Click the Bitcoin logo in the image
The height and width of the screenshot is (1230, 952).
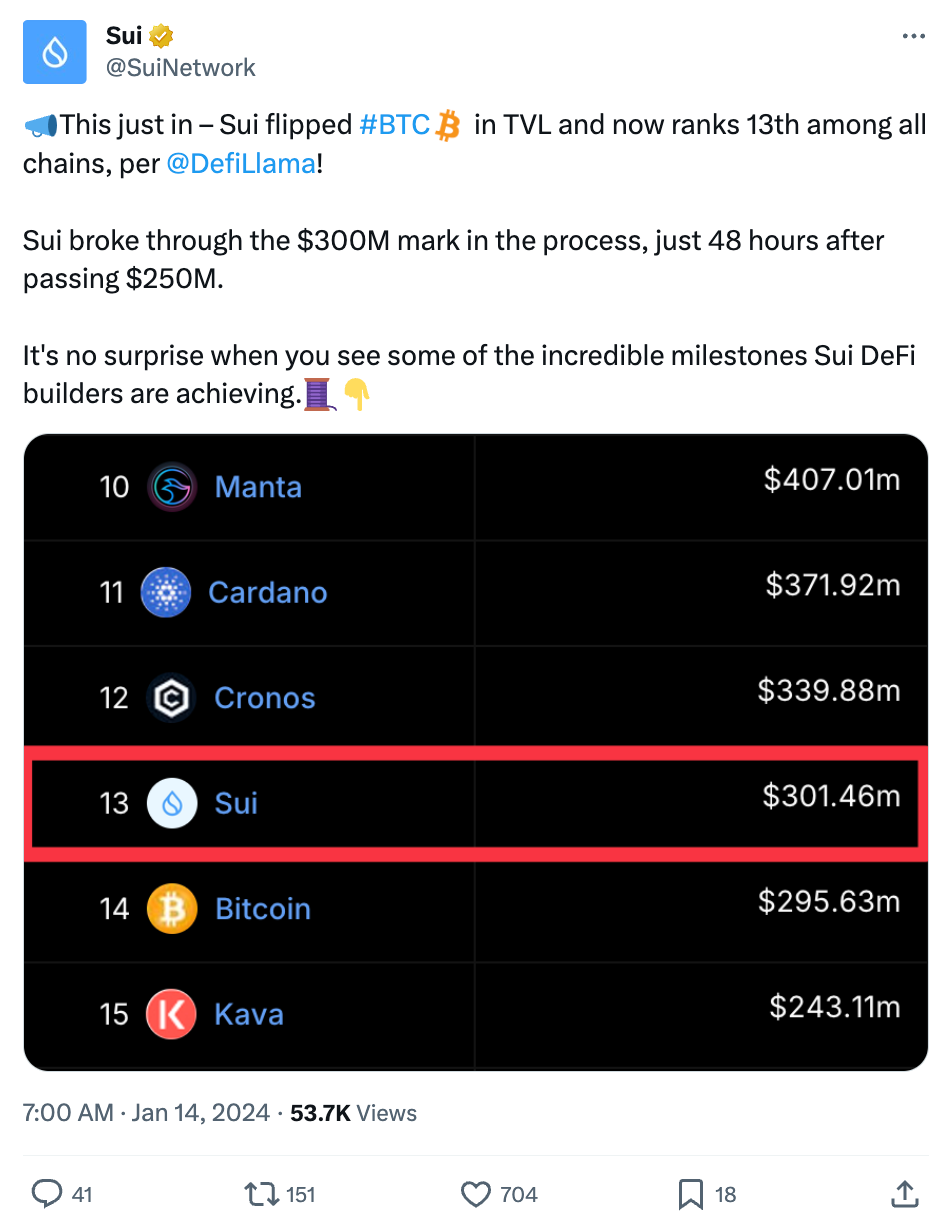point(172,909)
